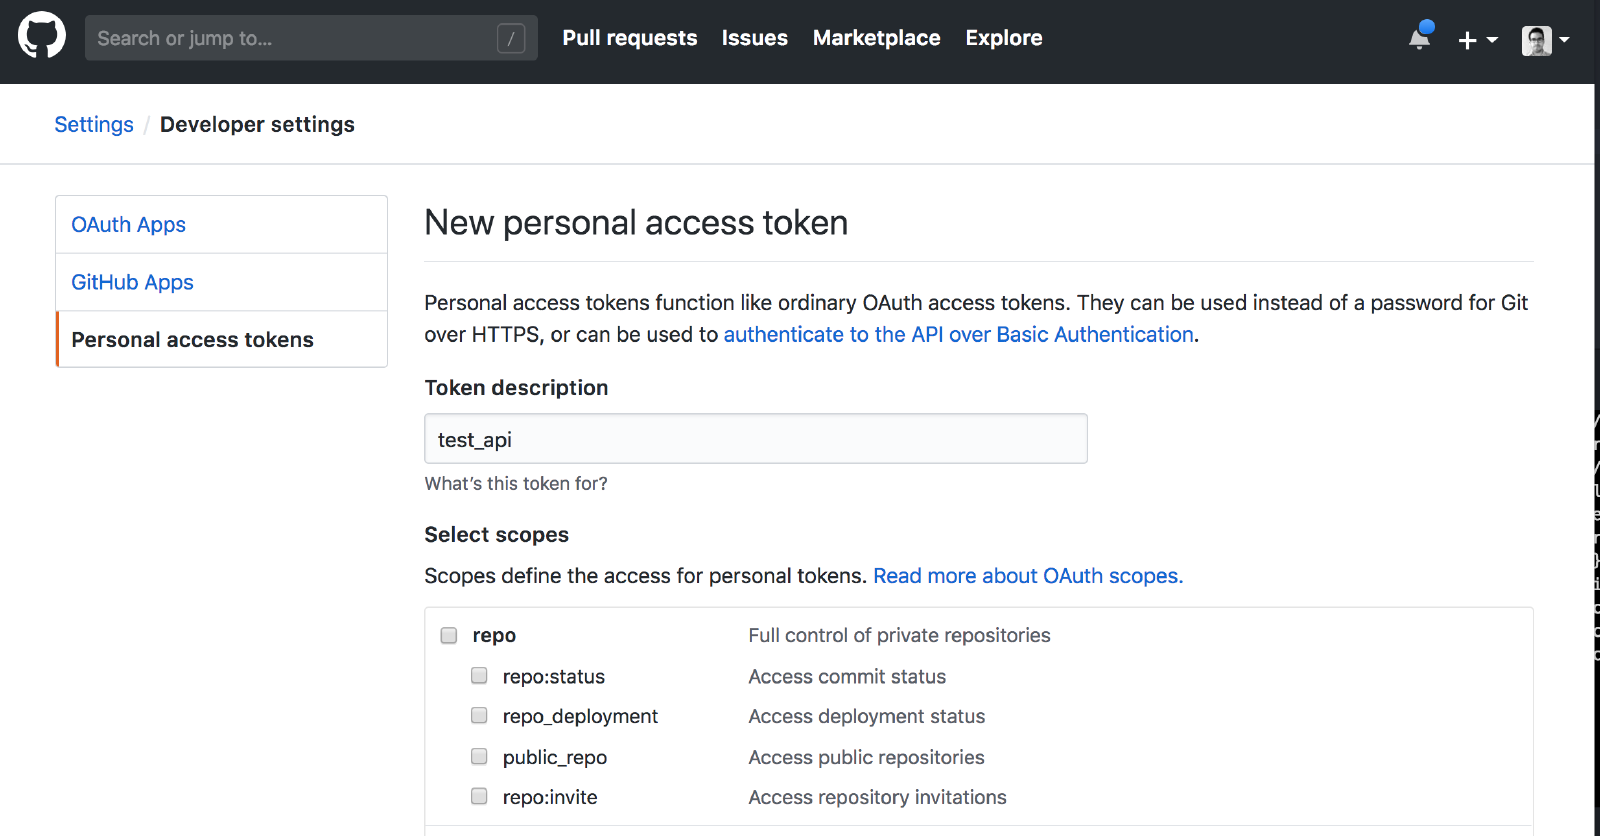Expand the profile menu dropdown arrow
1600x836 pixels.
click(1564, 40)
